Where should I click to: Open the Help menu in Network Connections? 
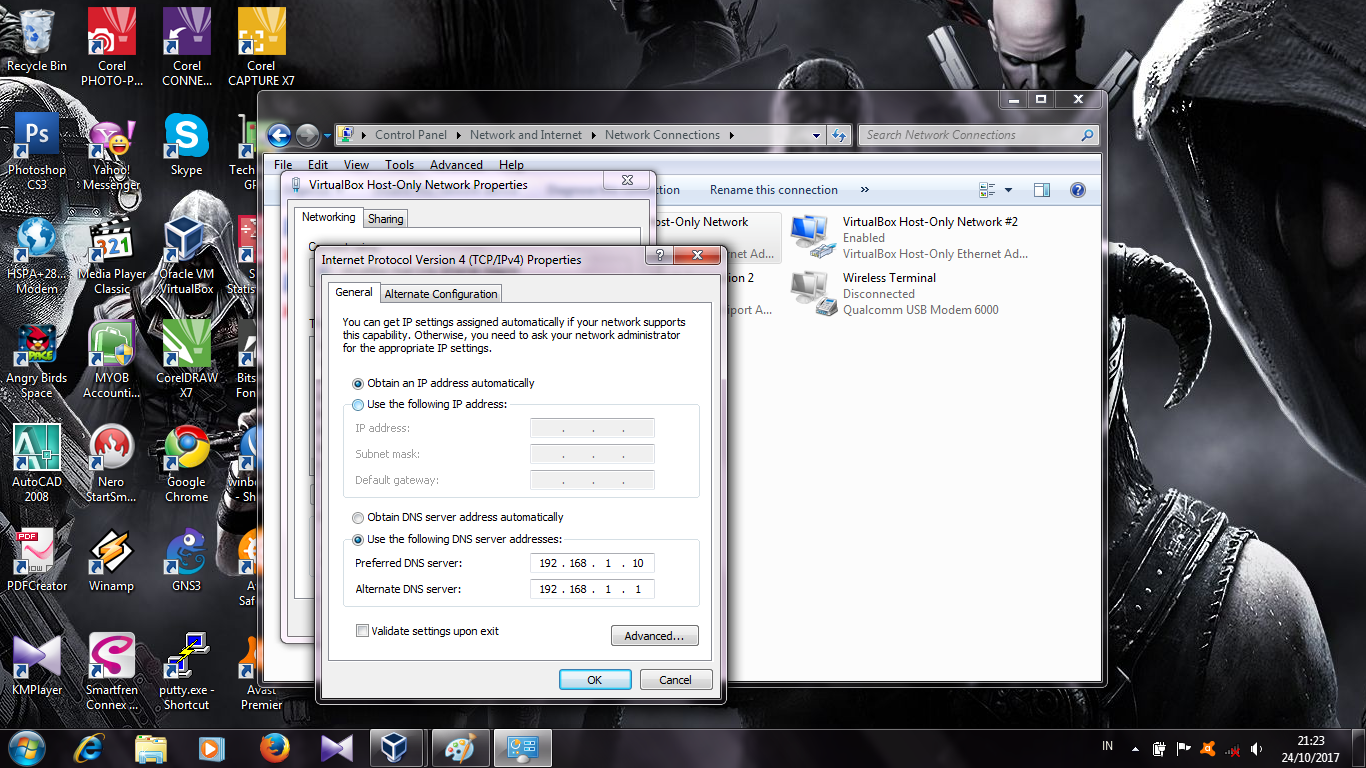[511, 165]
